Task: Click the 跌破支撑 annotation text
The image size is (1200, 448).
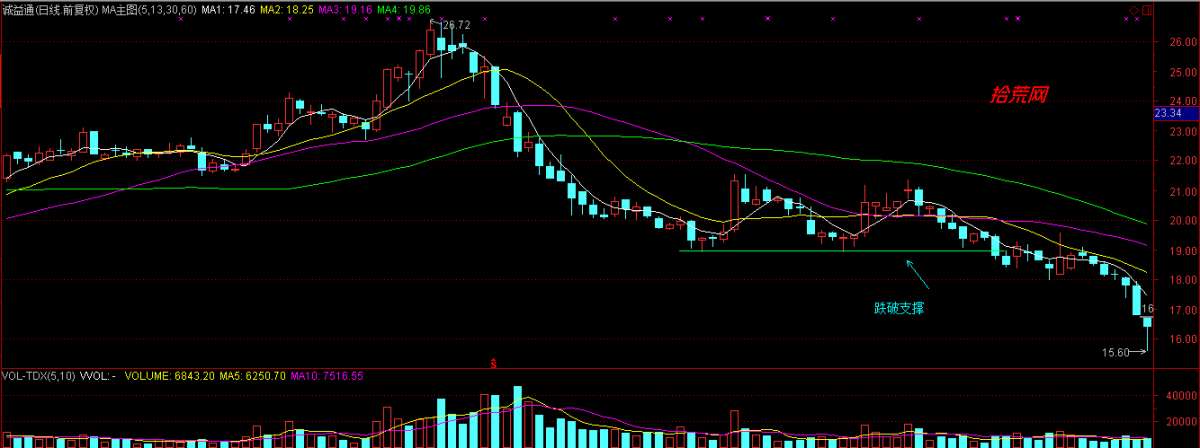Action: point(898,308)
